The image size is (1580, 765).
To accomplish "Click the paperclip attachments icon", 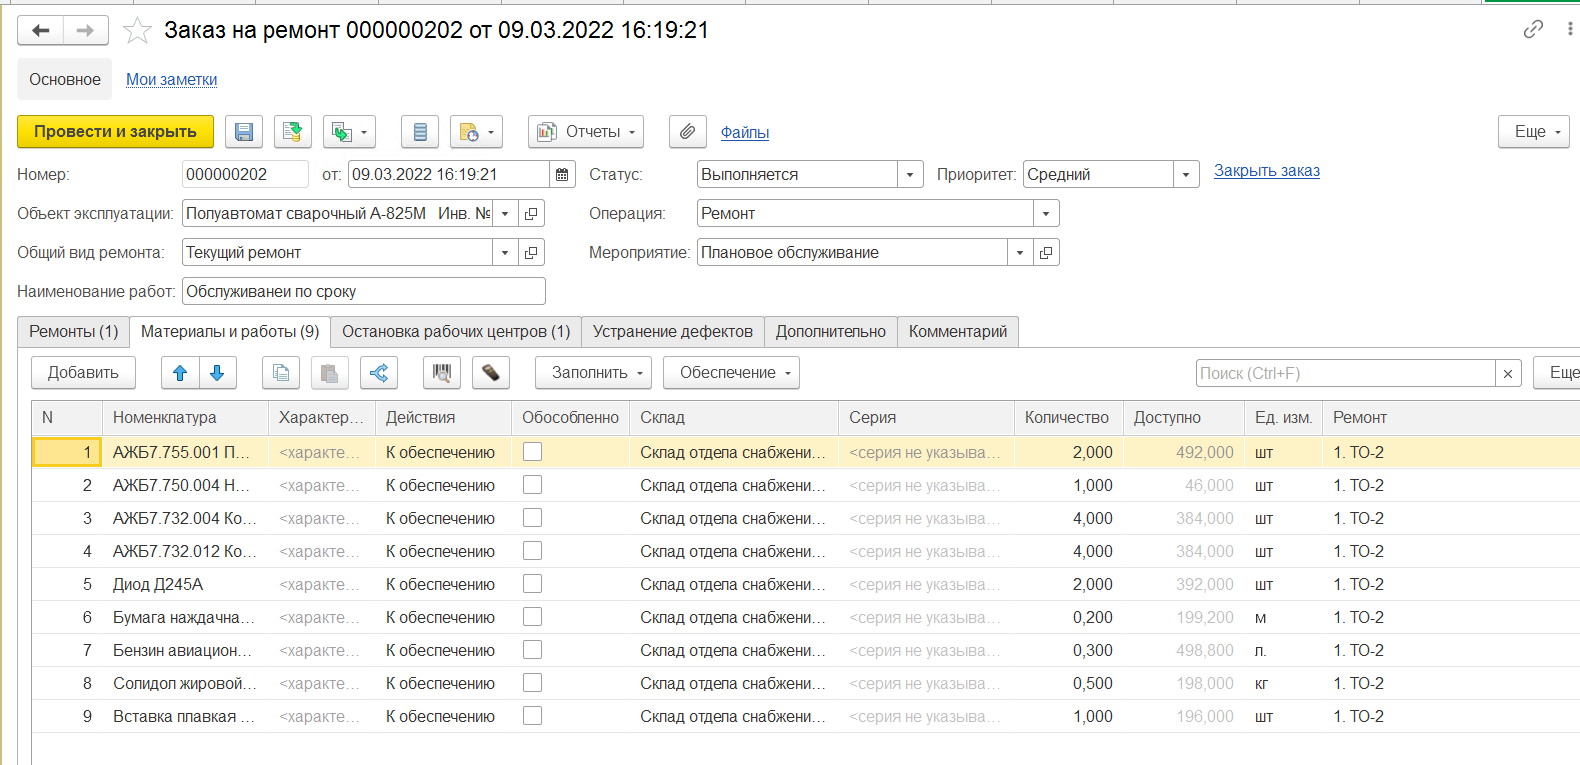I will tap(687, 132).
